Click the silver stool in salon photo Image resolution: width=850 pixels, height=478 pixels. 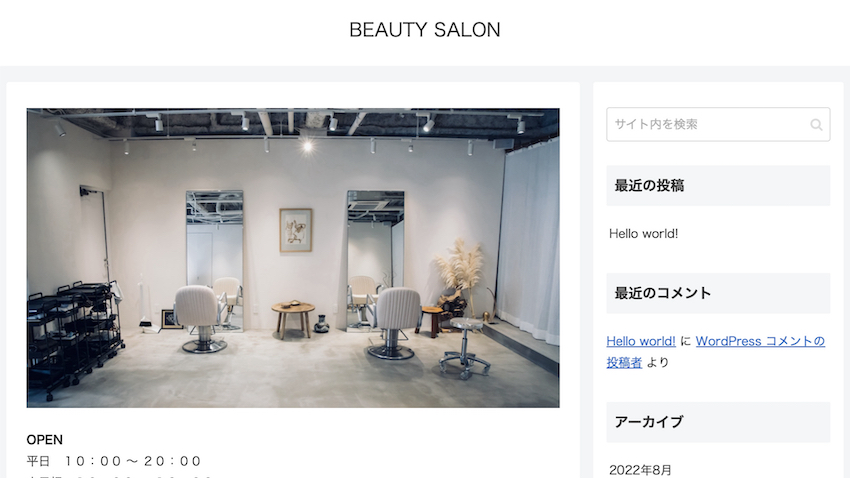465,348
